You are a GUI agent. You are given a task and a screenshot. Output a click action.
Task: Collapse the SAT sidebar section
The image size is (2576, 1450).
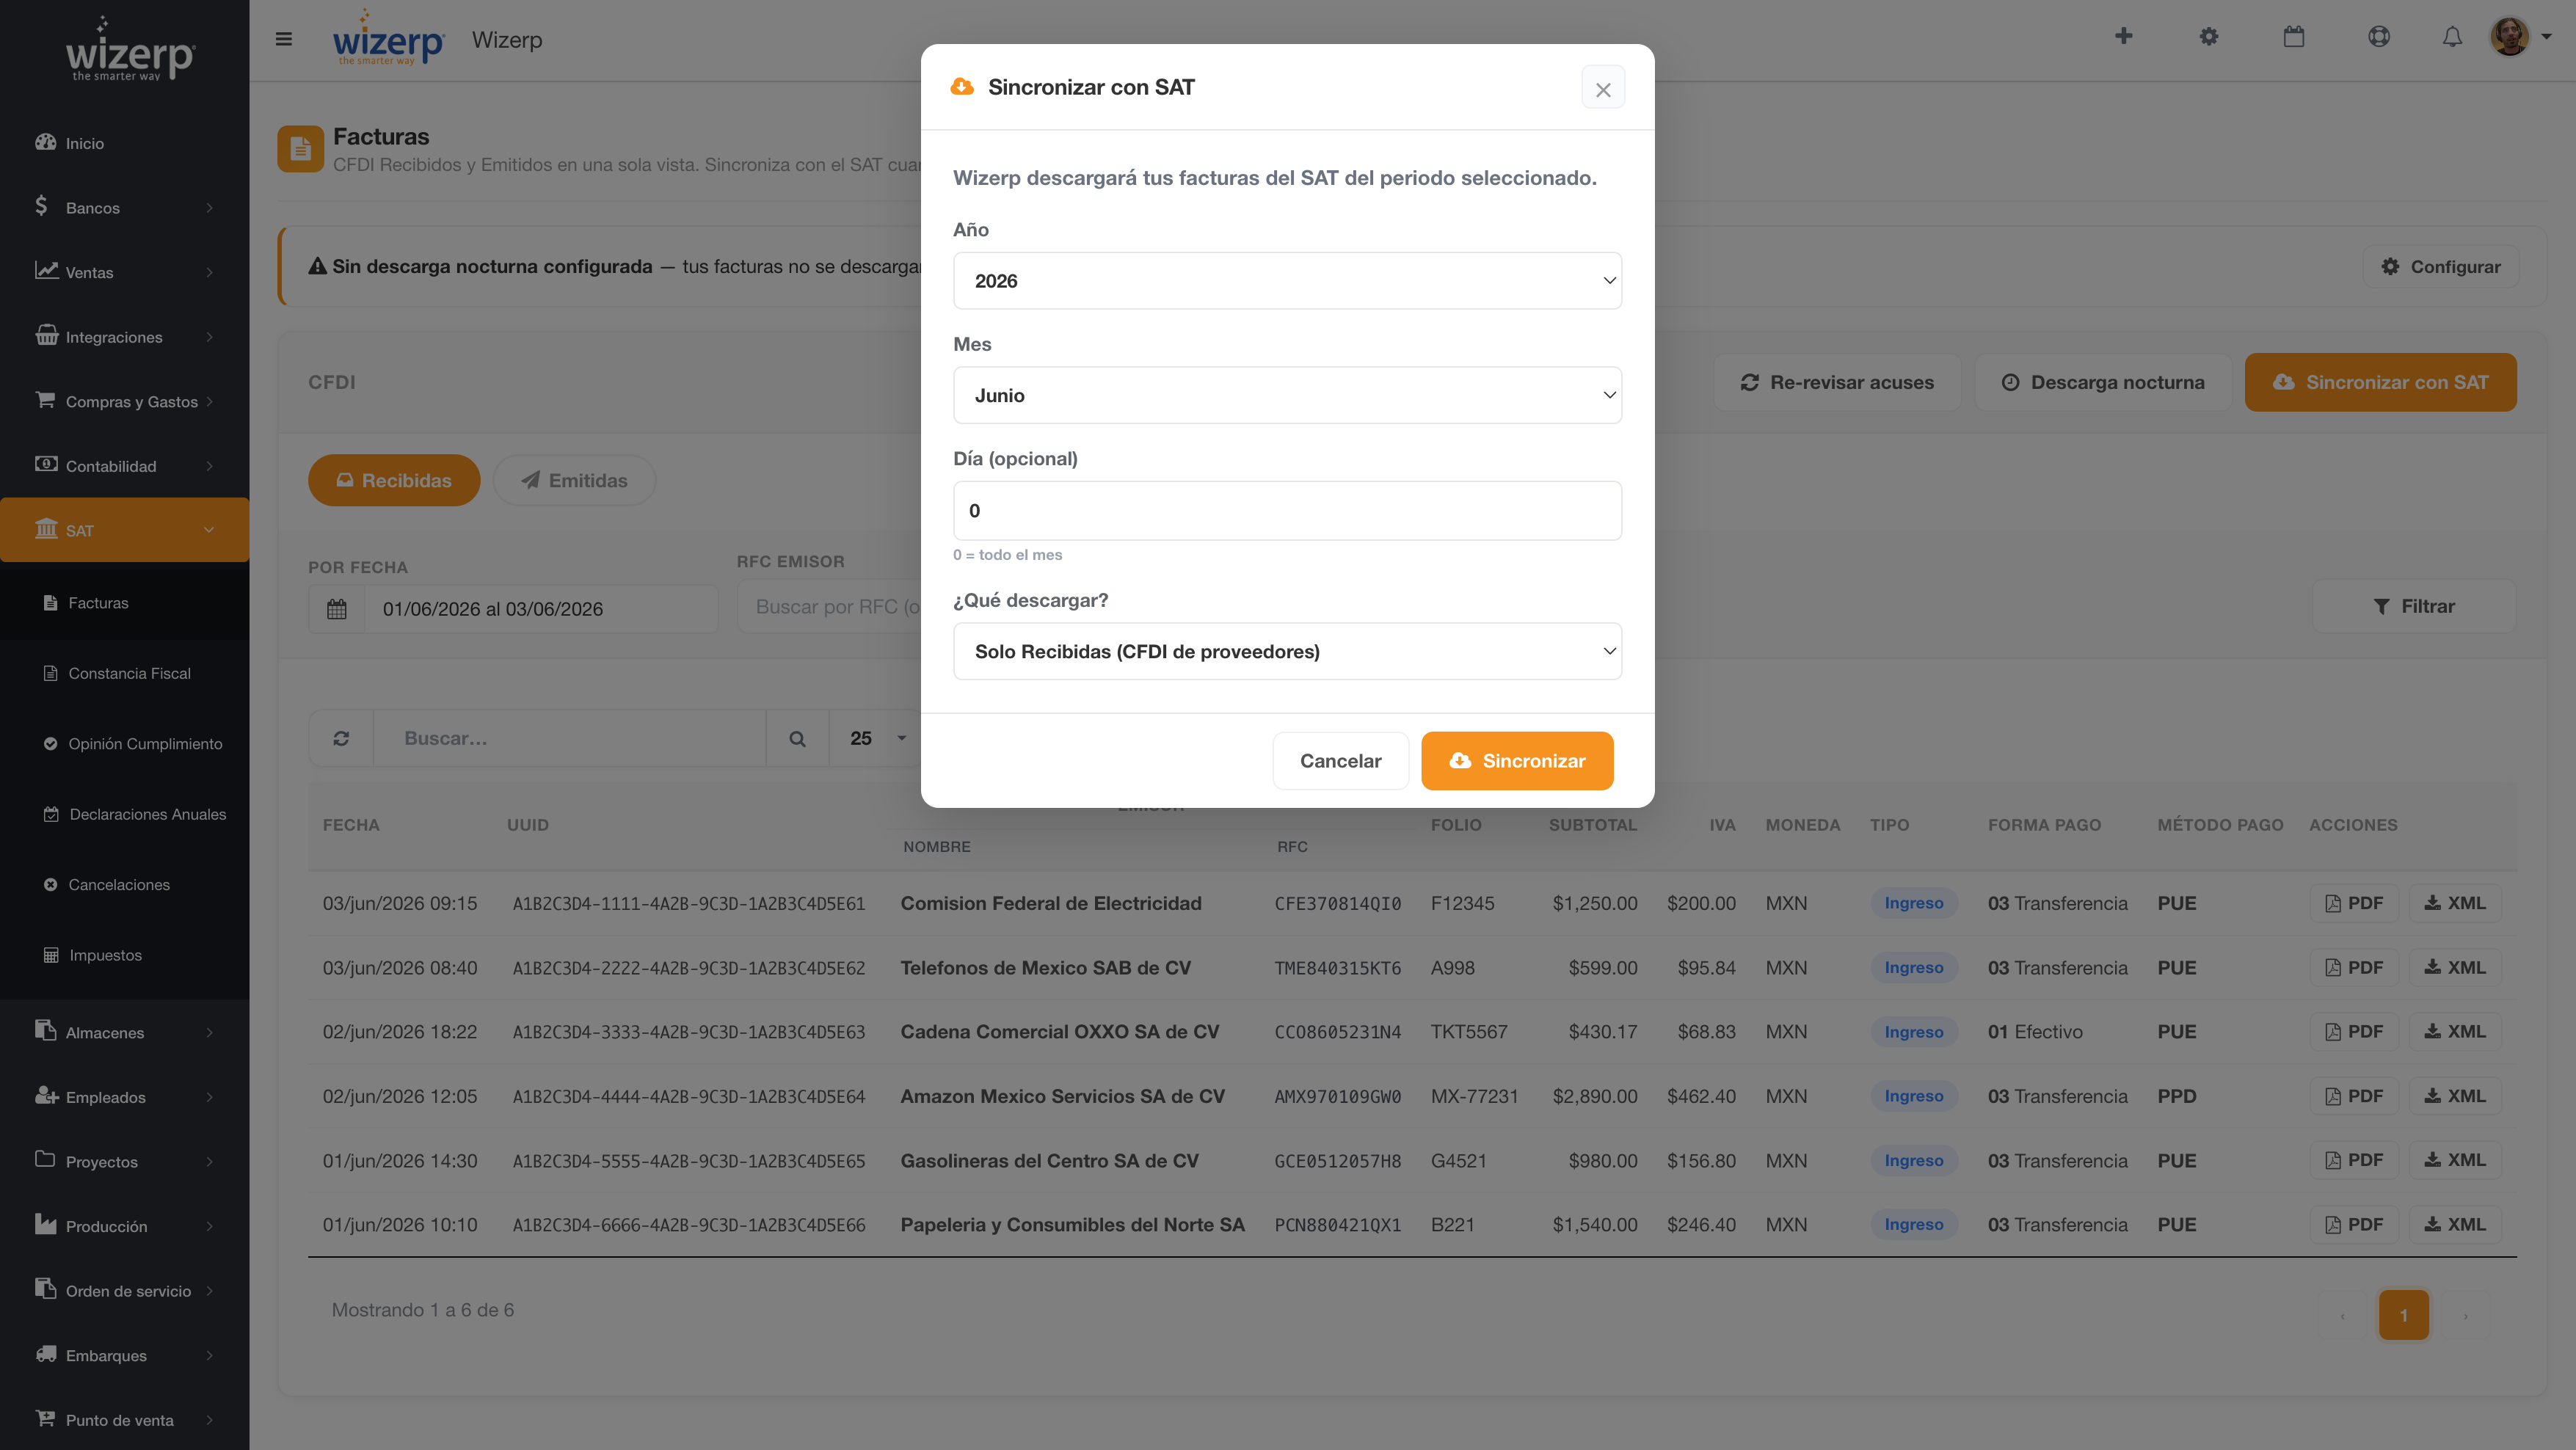point(124,530)
